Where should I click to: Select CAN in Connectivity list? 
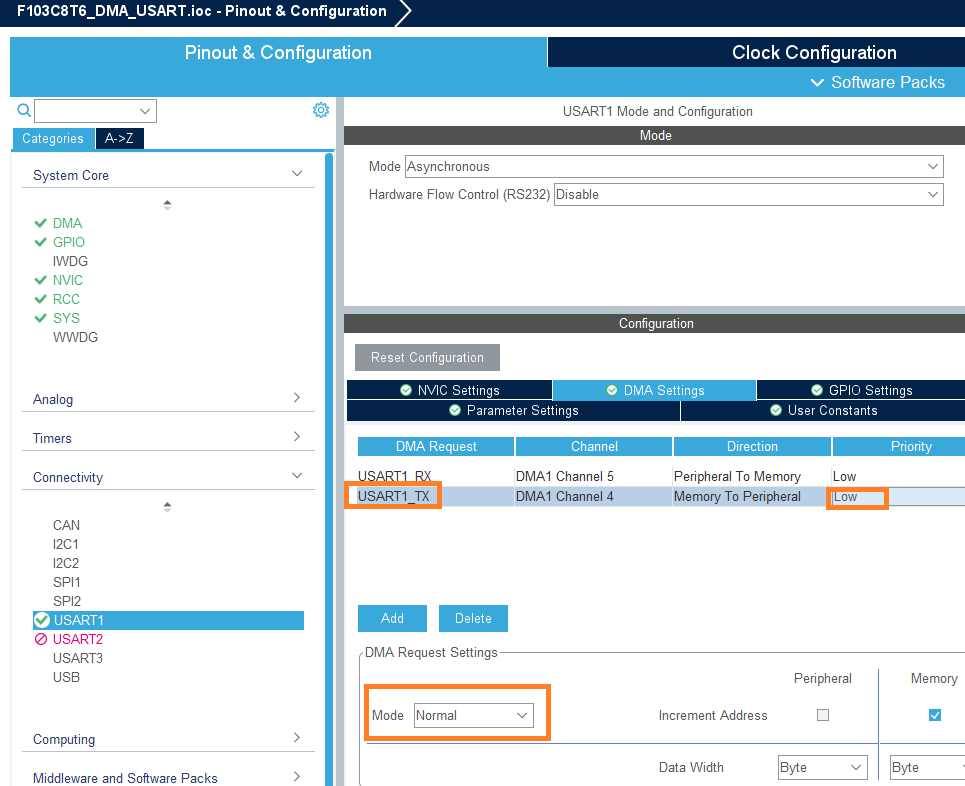(66, 525)
